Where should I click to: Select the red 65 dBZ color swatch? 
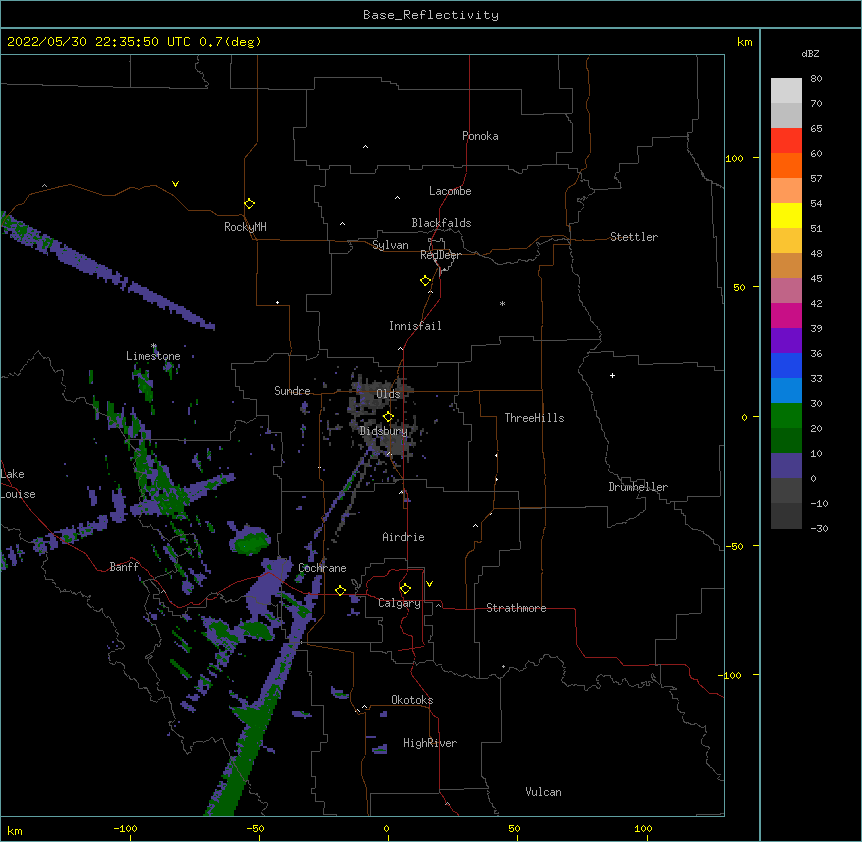click(786, 141)
